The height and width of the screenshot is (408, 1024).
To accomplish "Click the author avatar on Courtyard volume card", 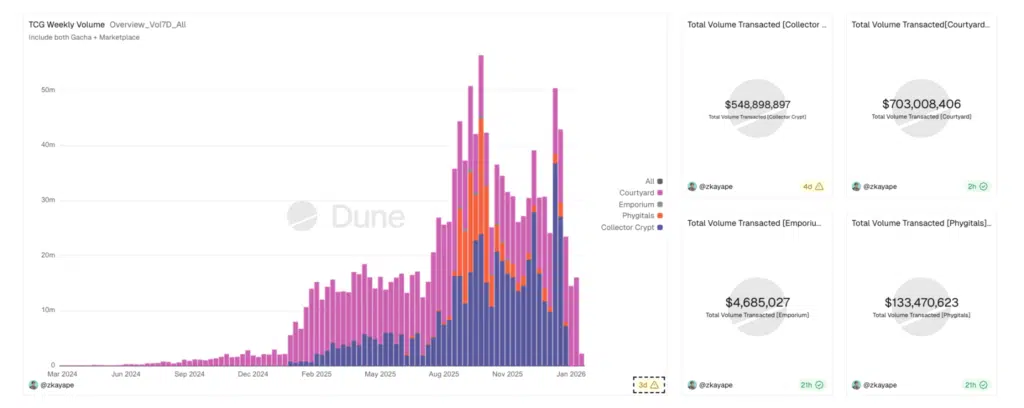I will point(857,186).
